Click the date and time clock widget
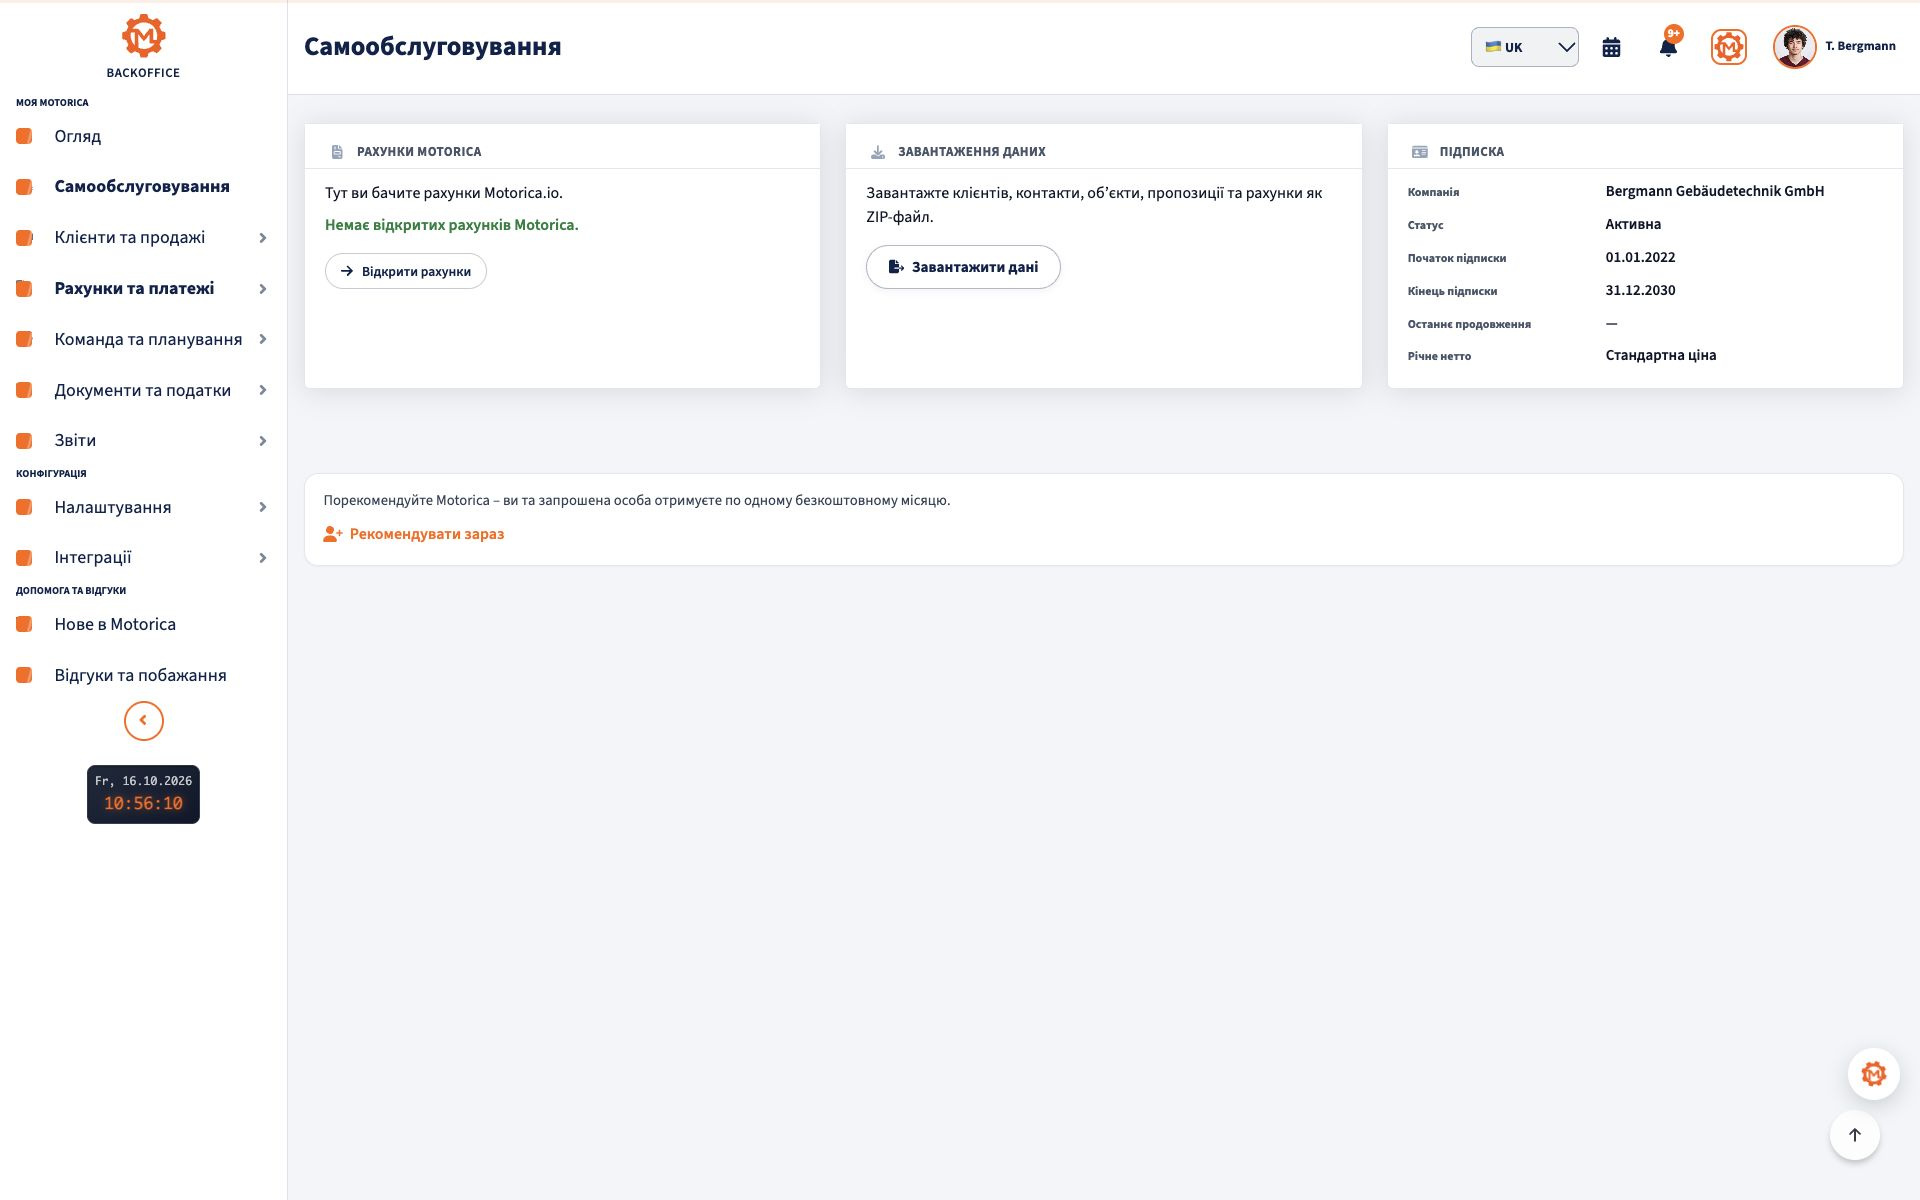 point(143,794)
